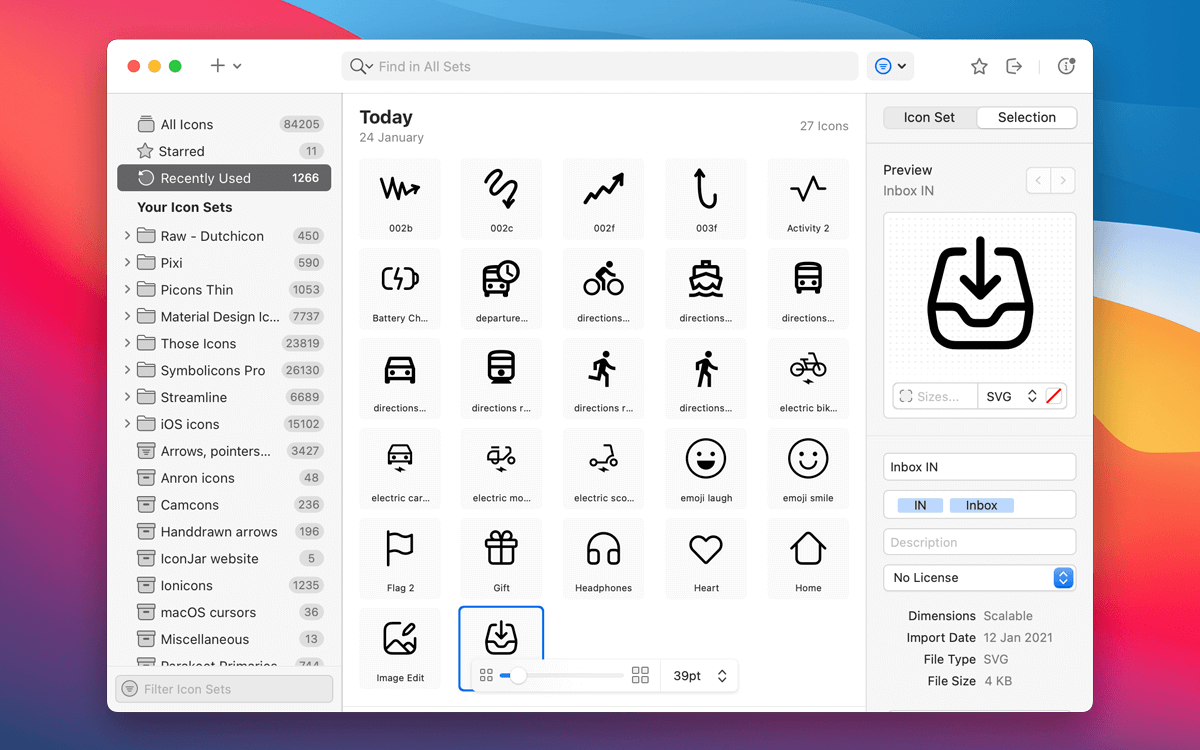Click the large grid size icon
1200x750 pixels.
click(641, 676)
